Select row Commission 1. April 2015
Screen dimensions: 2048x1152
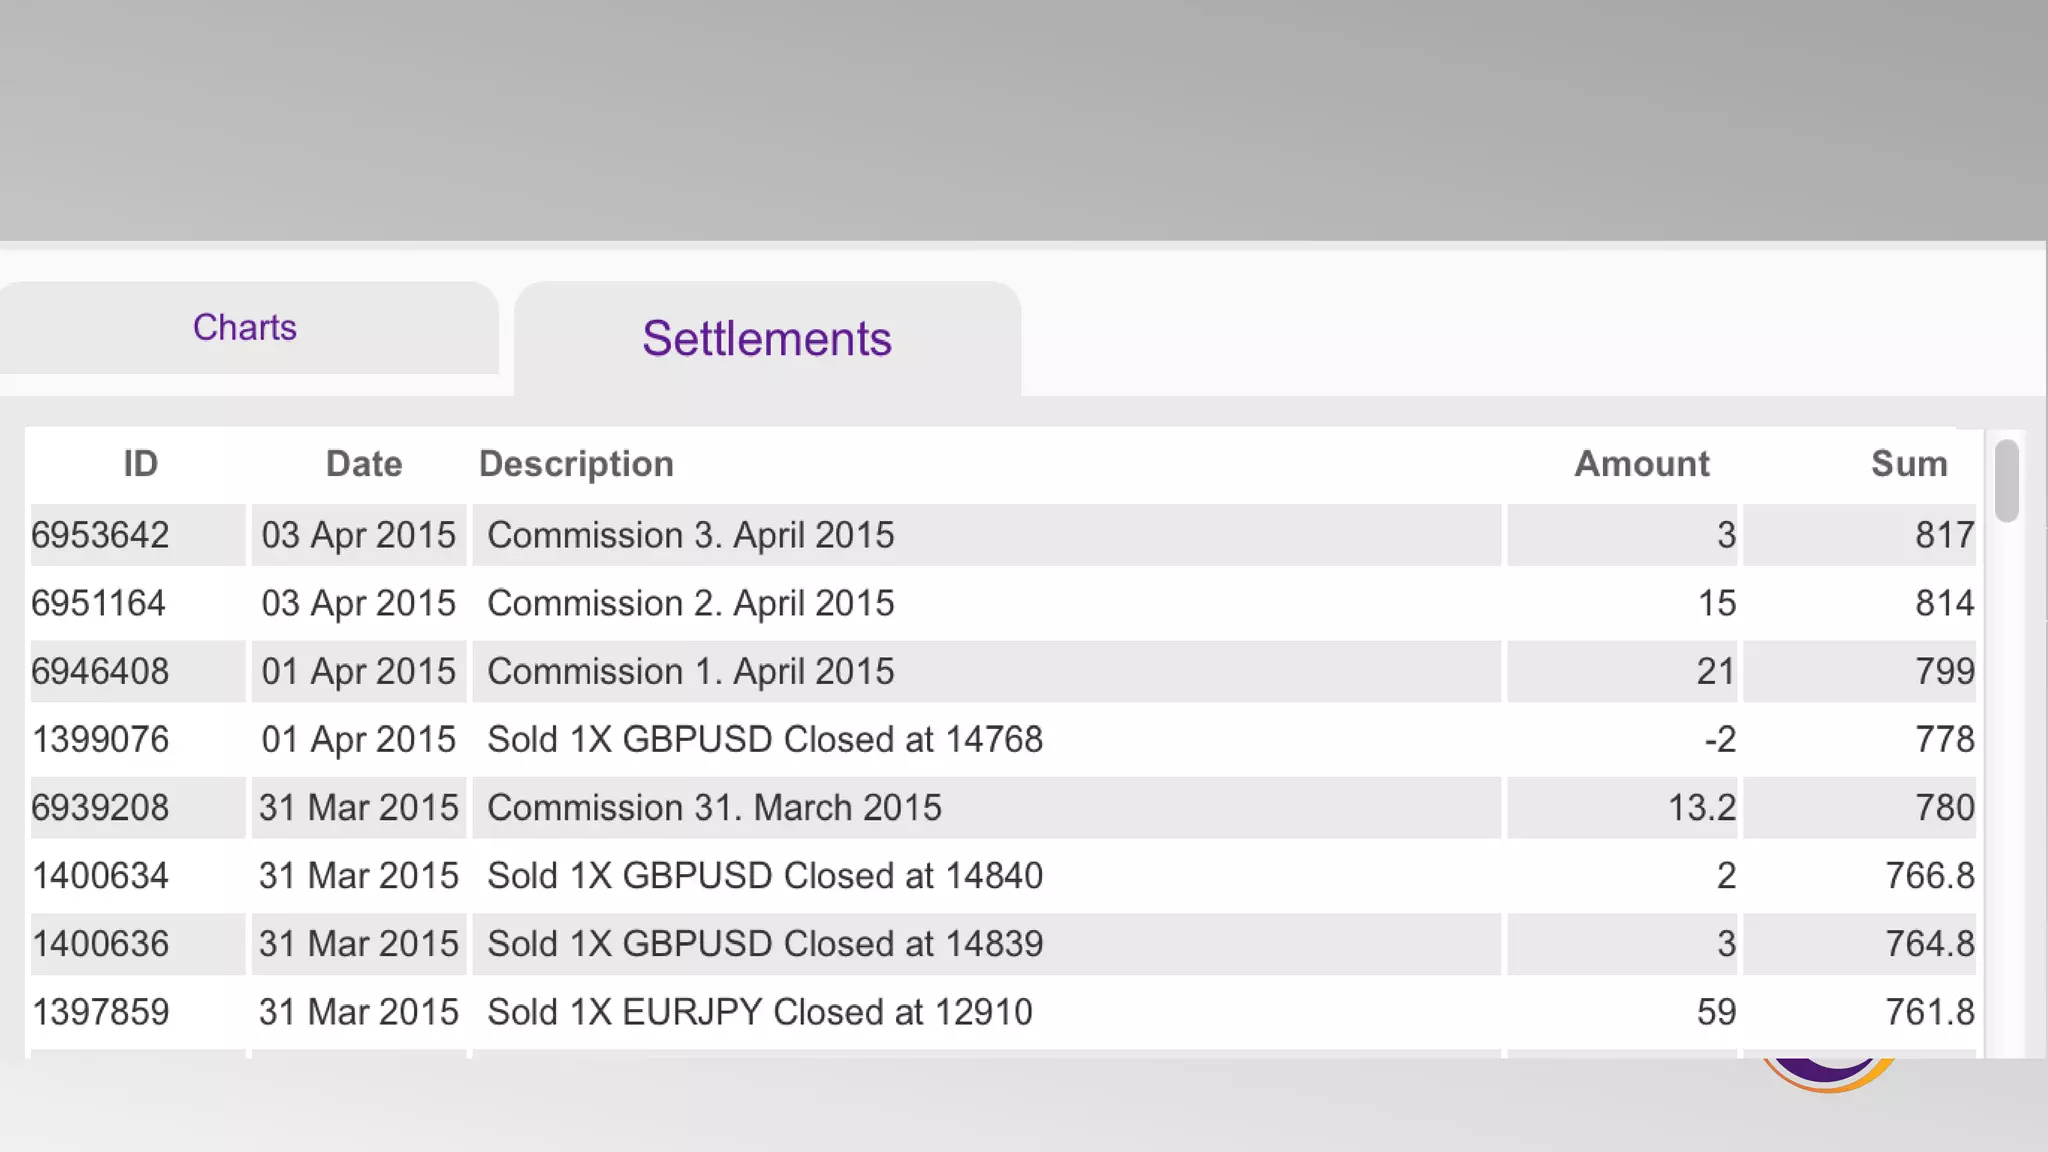click(690, 671)
